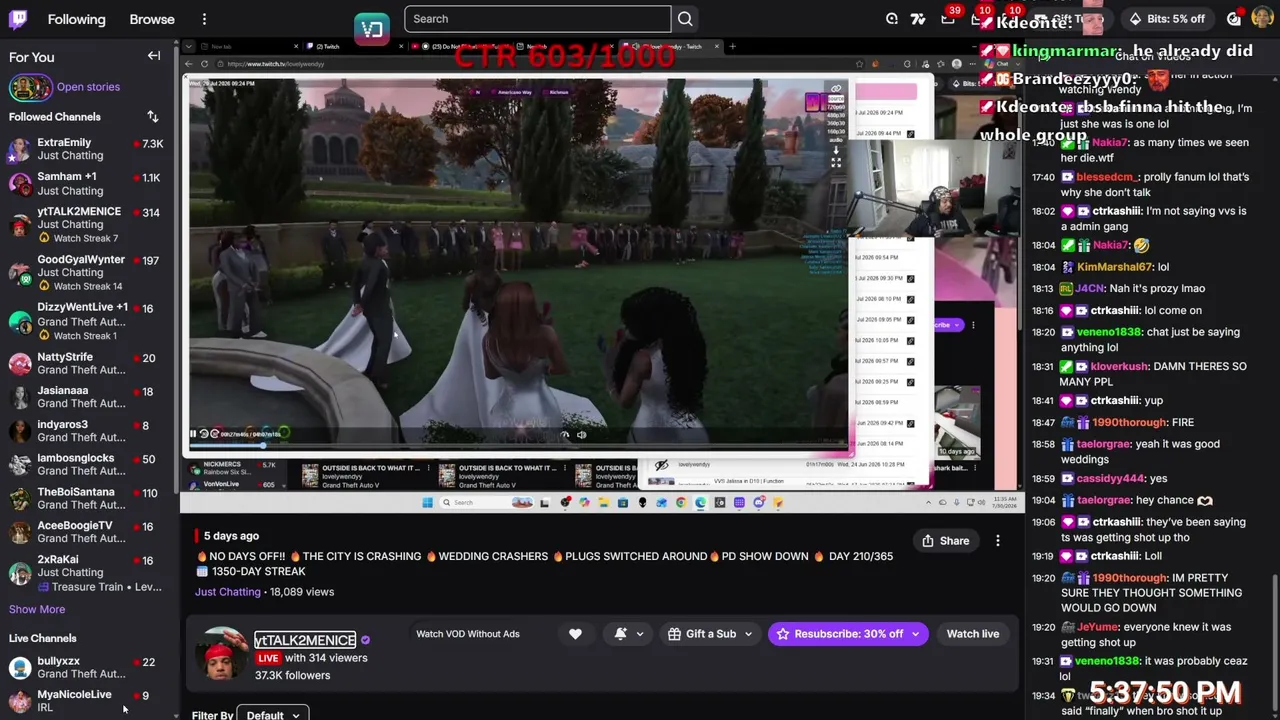Pause the nested video player
1280x720 pixels.
(193, 434)
